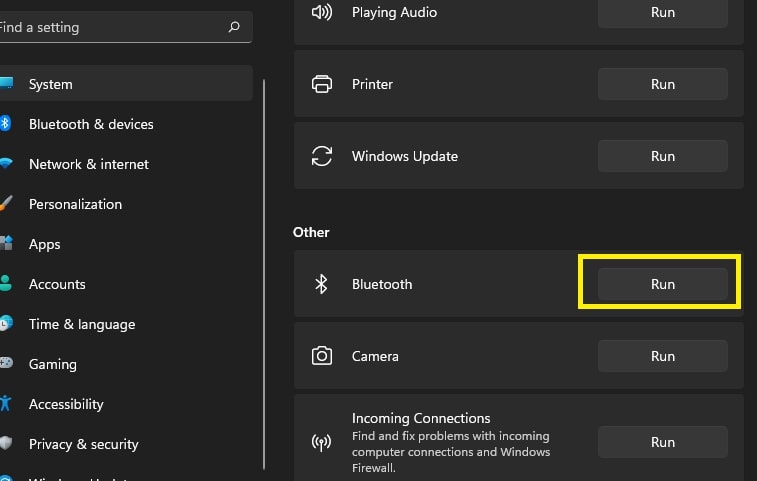Click the Printer icon
Image resolution: width=757 pixels, height=481 pixels.
click(322, 84)
